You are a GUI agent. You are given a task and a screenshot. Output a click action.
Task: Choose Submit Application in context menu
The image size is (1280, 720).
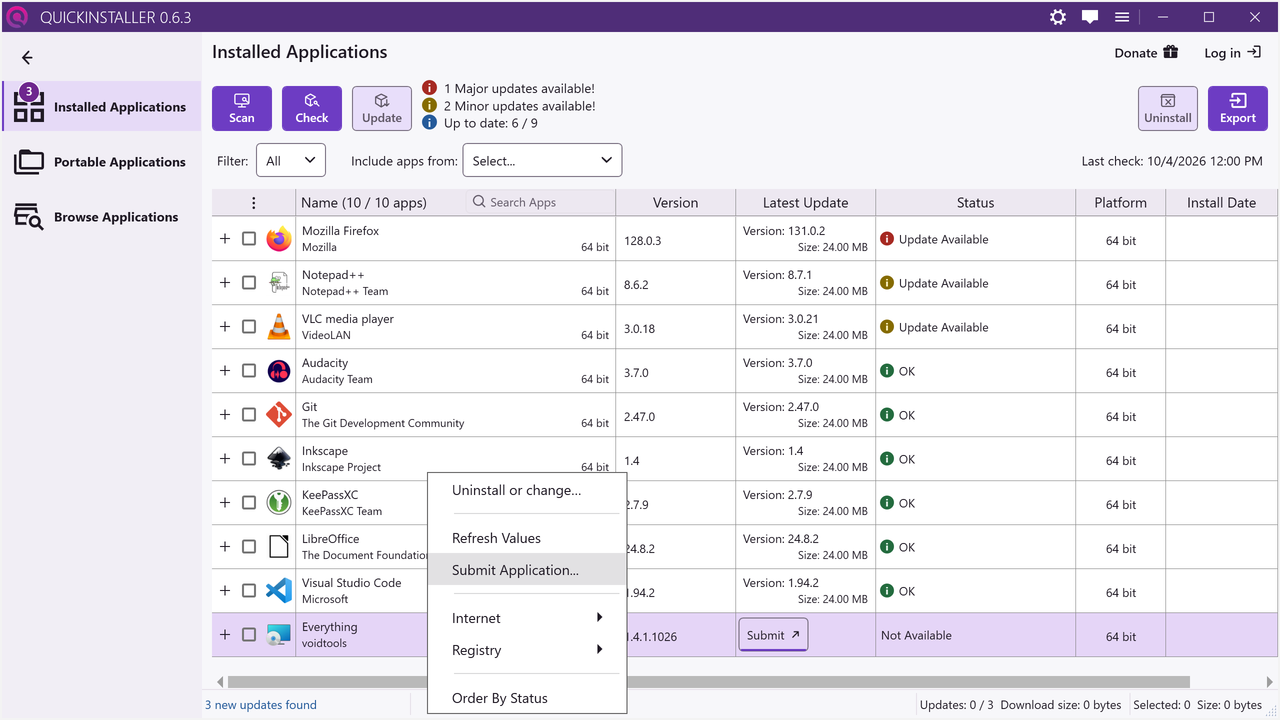click(x=527, y=570)
